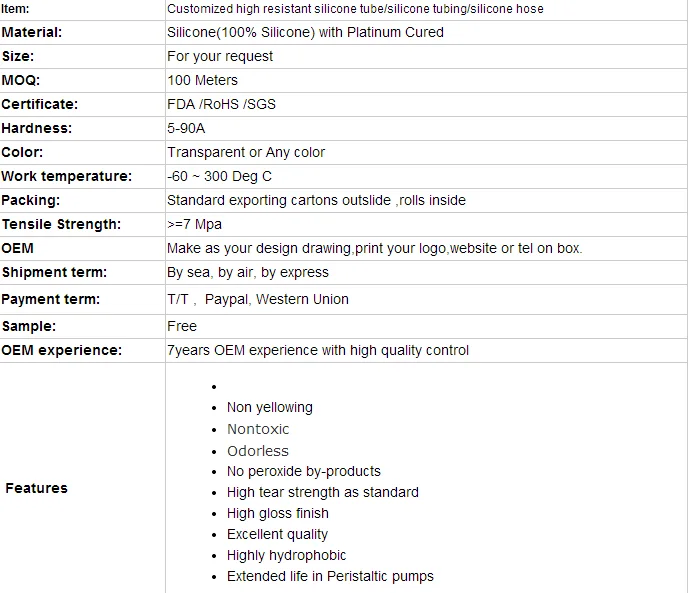
Task: Click "Transparent or Any color" cell
Action: point(246,152)
